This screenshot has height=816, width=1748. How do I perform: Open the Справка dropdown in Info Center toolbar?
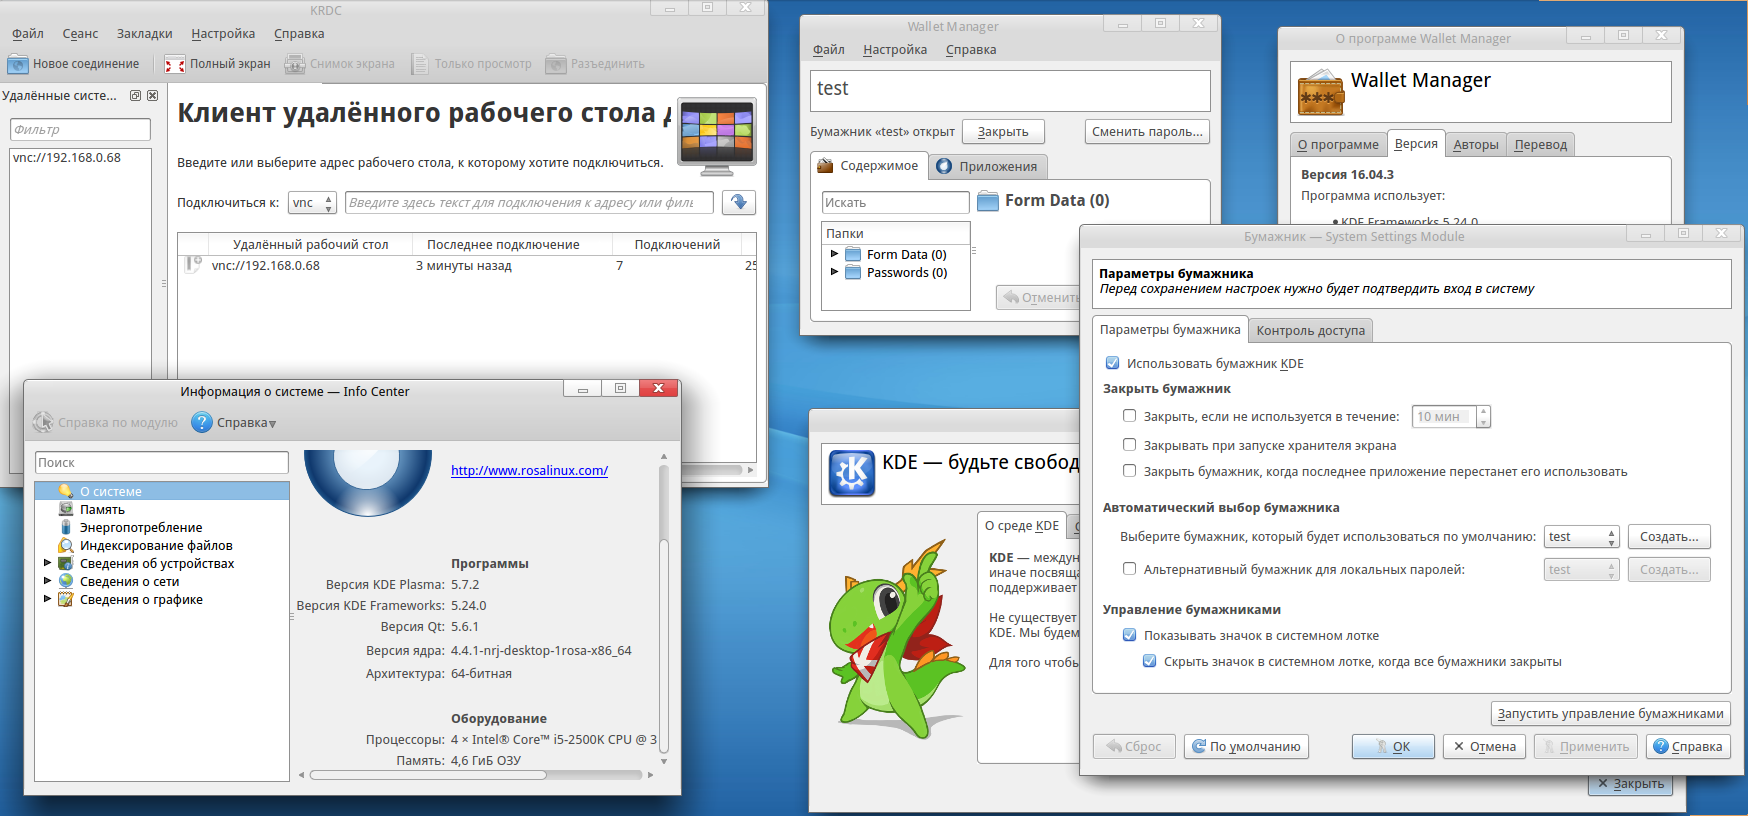[233, 422]
